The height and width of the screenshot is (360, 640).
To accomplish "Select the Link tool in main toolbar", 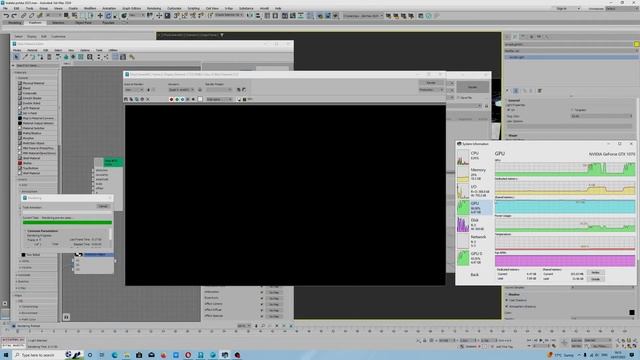I will coord(24,16).
